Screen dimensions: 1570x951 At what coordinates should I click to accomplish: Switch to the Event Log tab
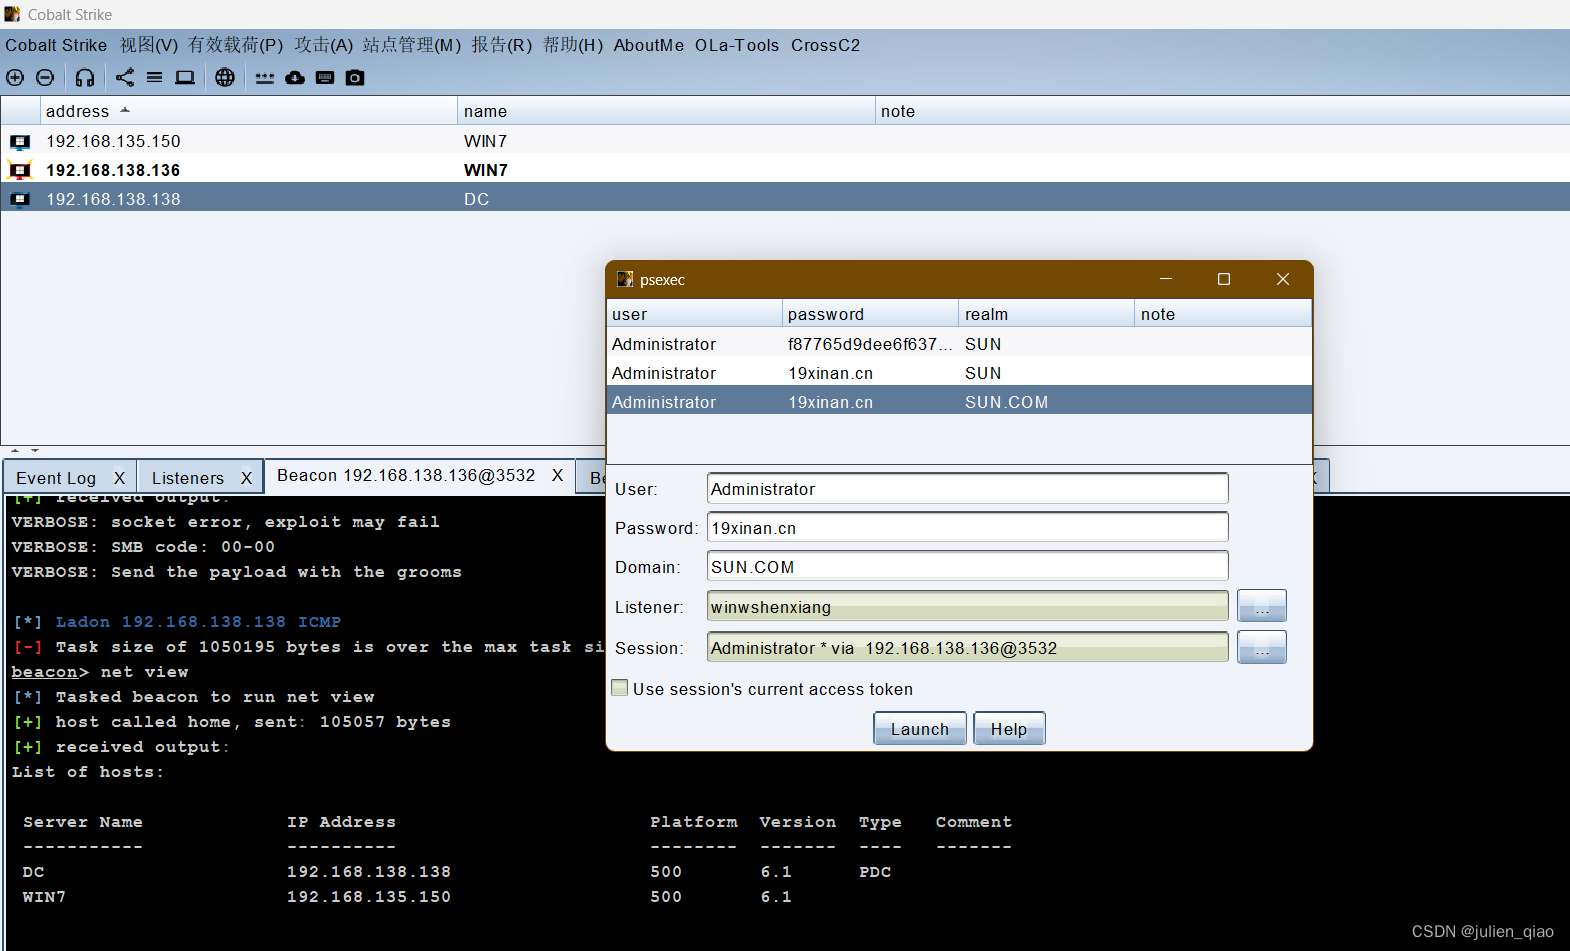(56, 478)
